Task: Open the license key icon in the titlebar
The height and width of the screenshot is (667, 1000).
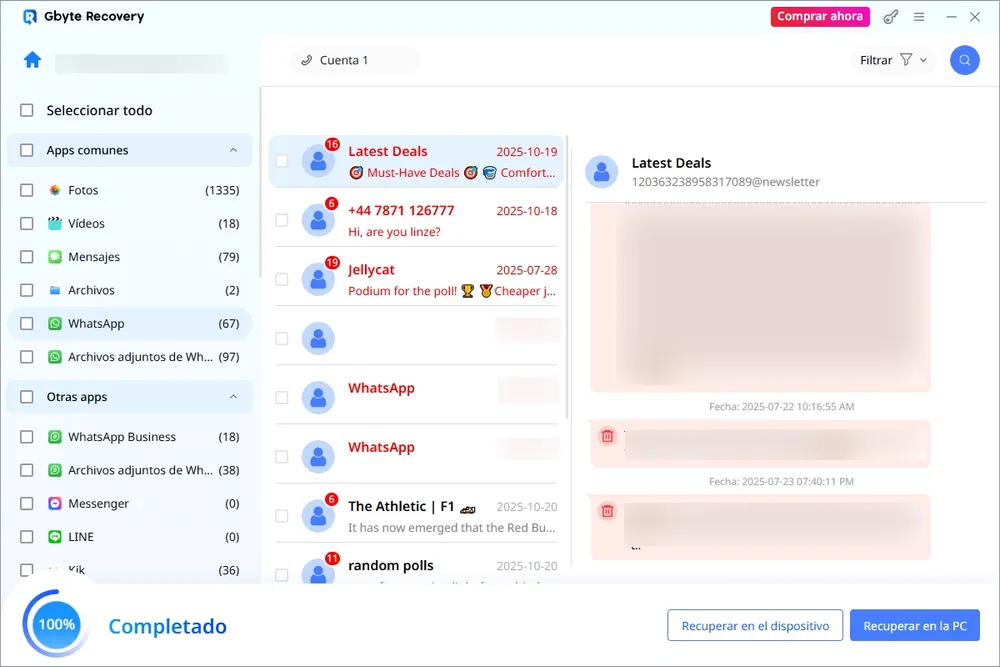Action: coord(890,16)
